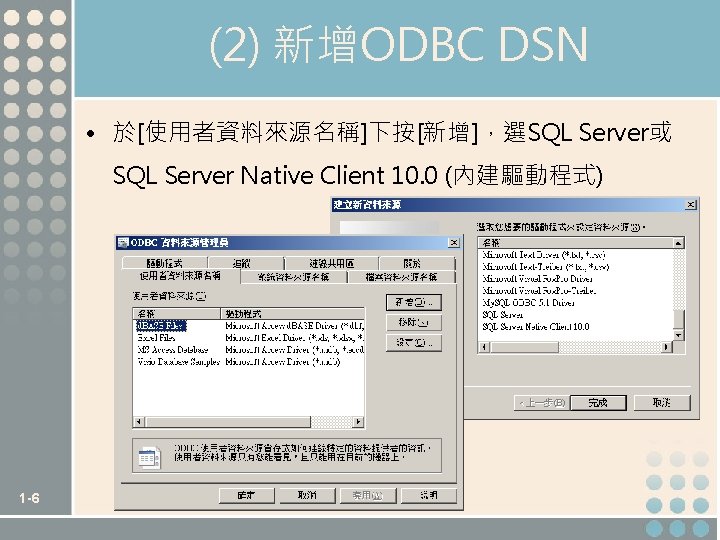Click the data source info icon at dialog bottom

click(149, 457)
